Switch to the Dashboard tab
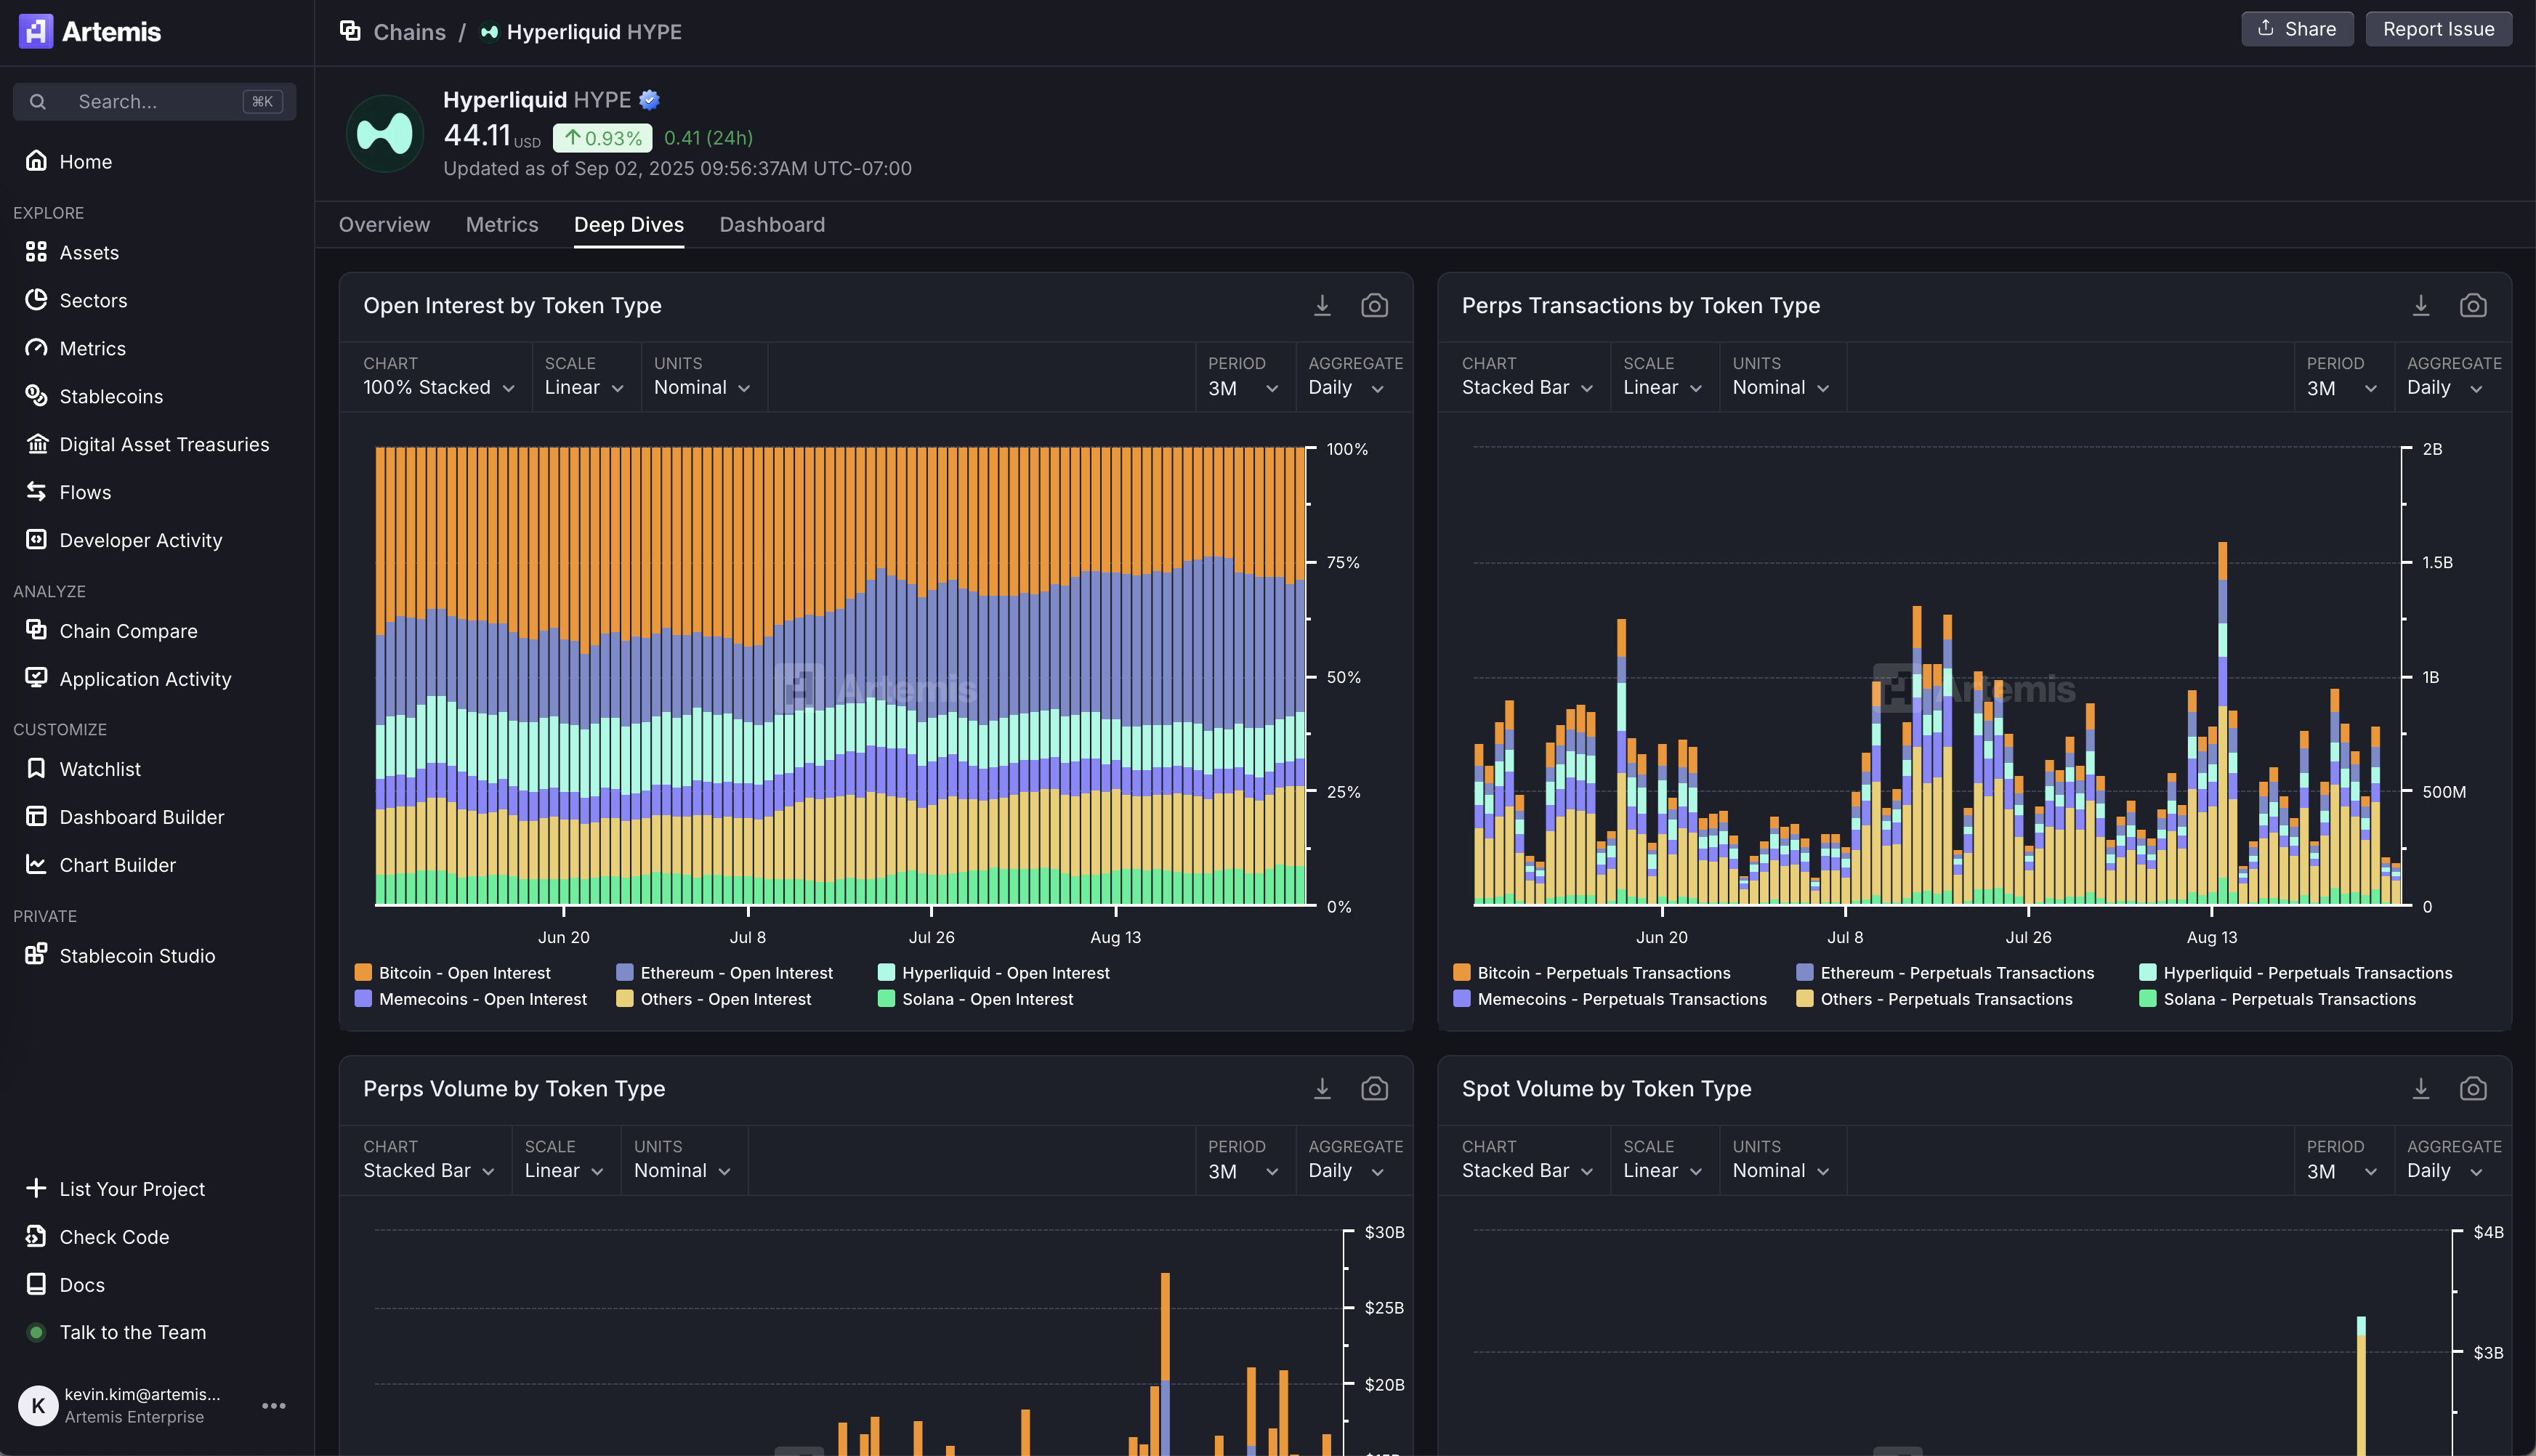This screenshot has width=2536, height=1456. coord(772,224)
